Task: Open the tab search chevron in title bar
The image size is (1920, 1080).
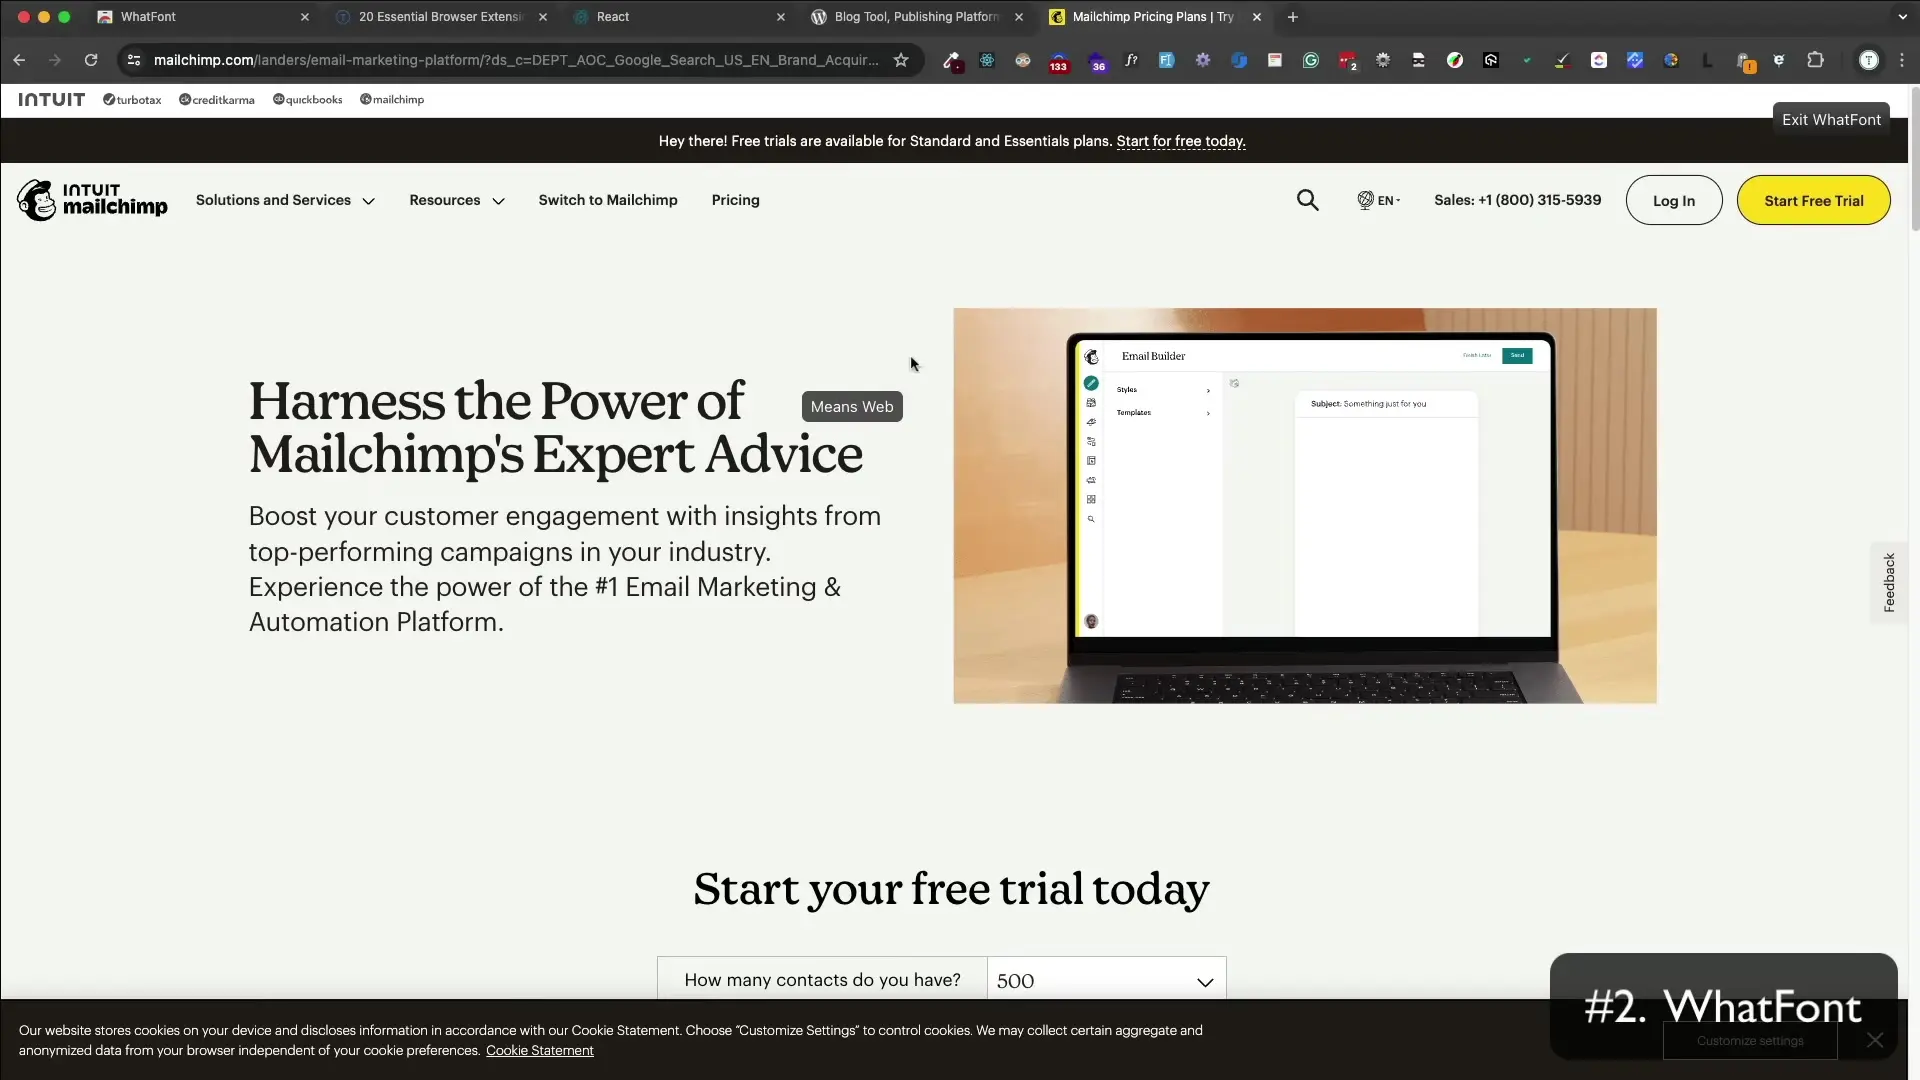Action: [1902, 17]
